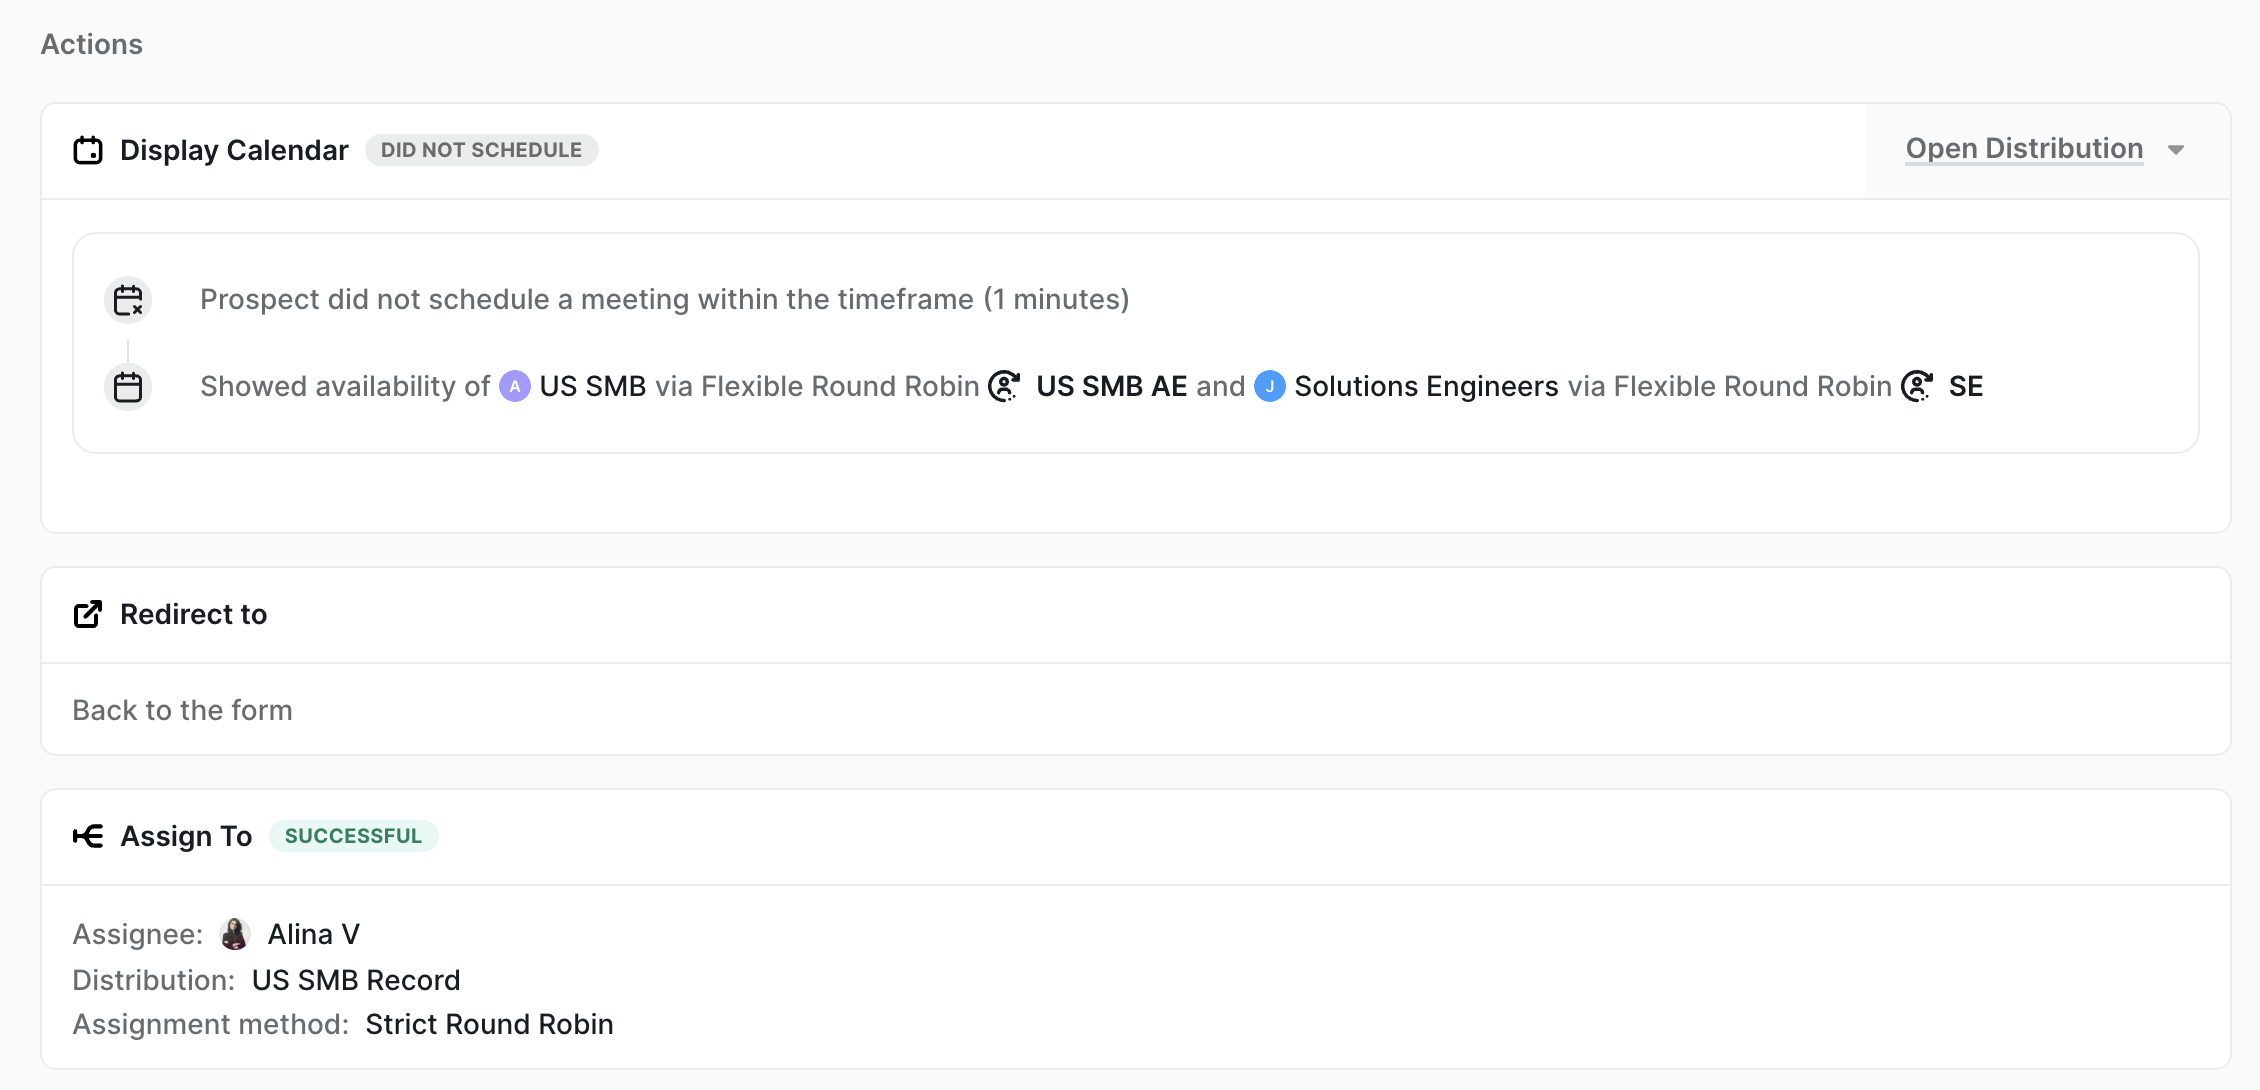Click the Assign To arrow icon

point(88,836)
